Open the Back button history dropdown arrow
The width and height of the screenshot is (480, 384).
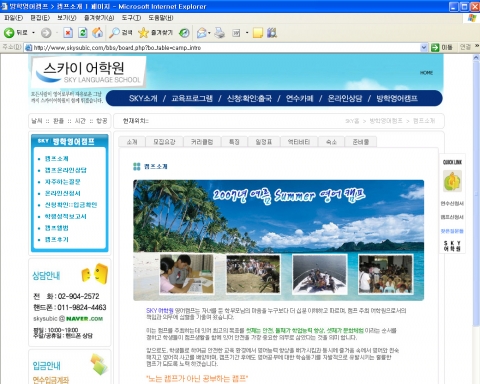pos(33,33)
